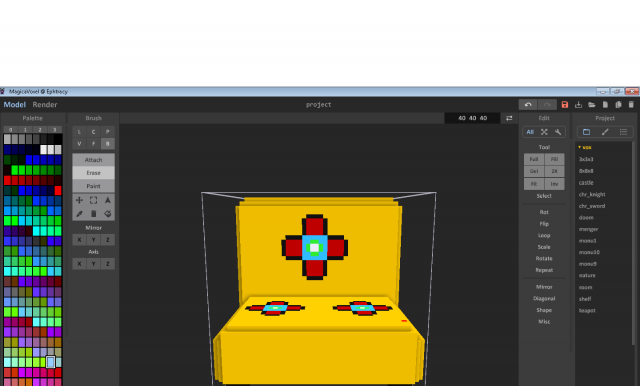Expand the Scale section
This screenshot has width=640, height=386.
click(x=544, y=247)
